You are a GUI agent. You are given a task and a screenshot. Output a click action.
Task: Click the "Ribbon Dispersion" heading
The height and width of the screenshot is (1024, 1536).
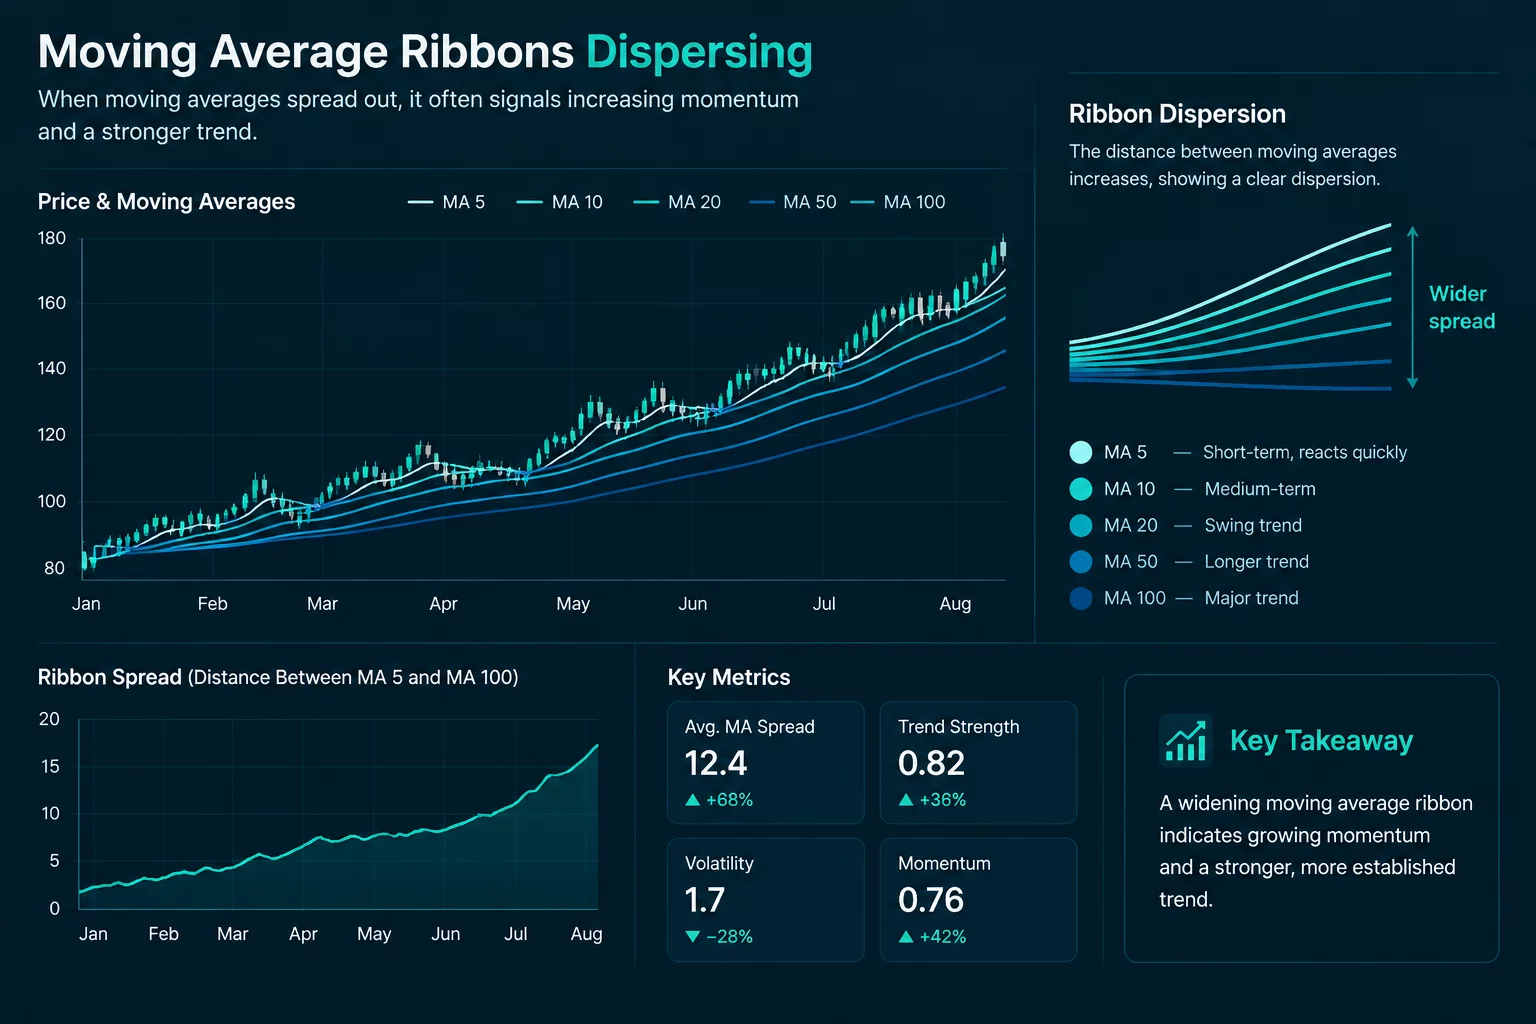coord(1177,114)
